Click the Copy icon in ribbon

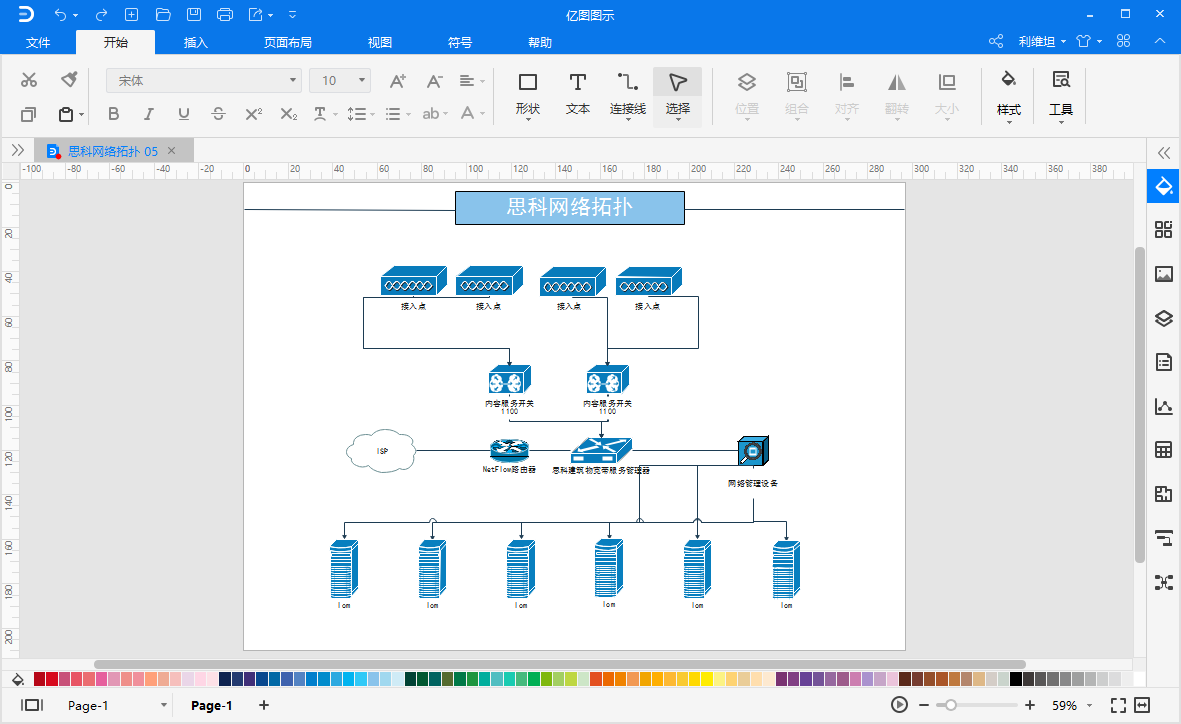click(x=29, y=115)
